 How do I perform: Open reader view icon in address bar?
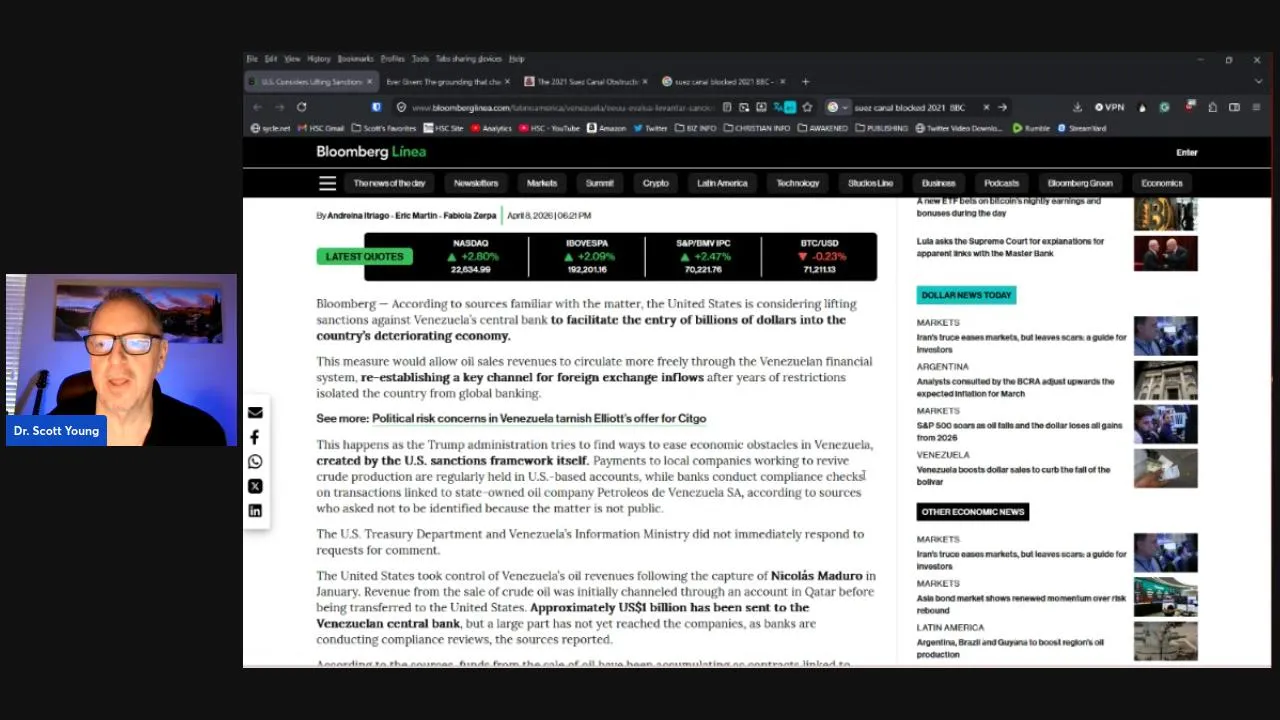[x=727, y=107]
